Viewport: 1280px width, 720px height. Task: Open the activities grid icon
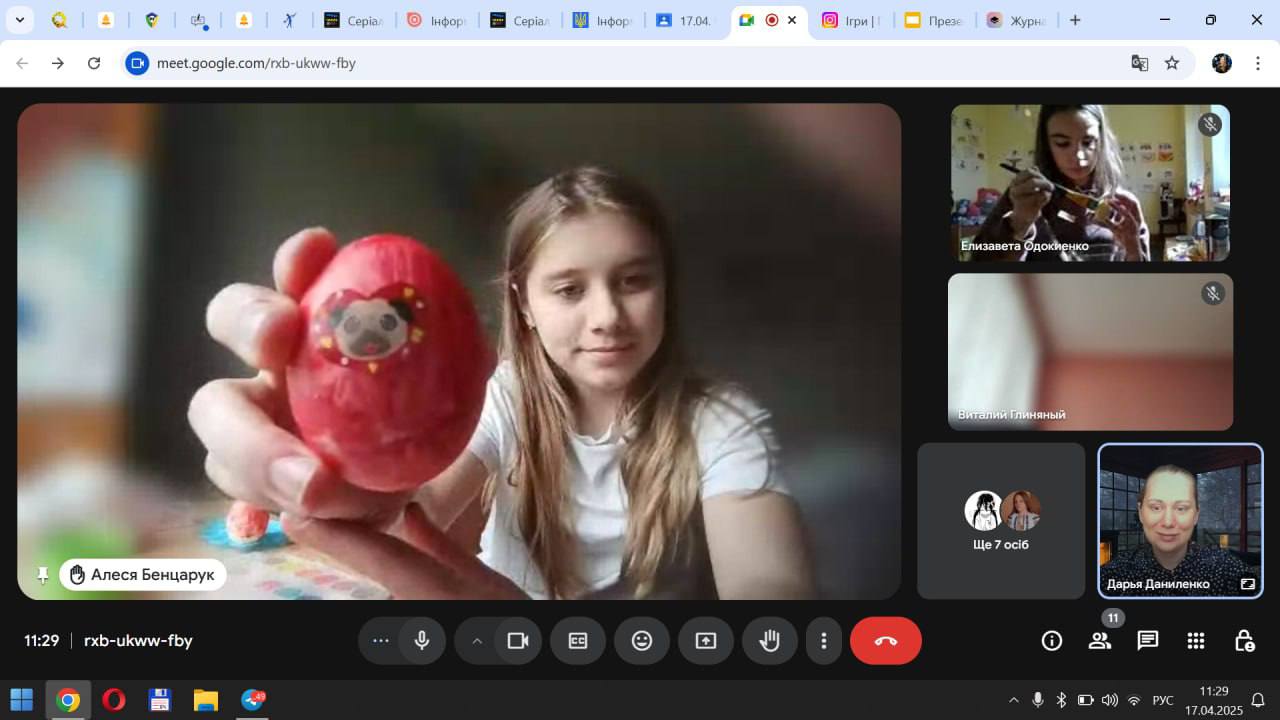tap(1195, 641)
